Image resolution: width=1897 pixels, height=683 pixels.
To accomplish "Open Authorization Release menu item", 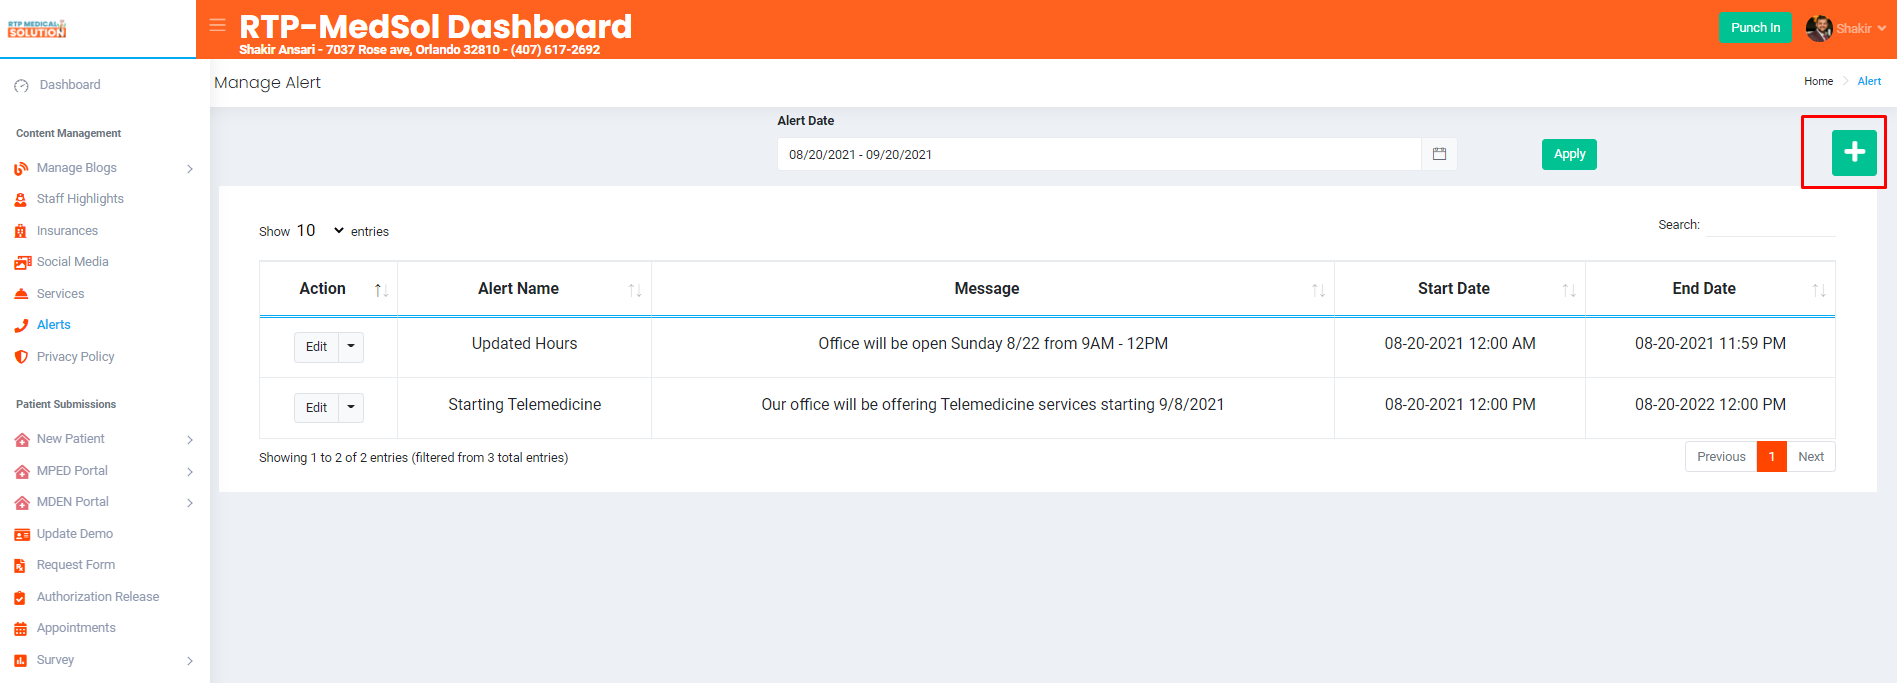I will point(98,597).
